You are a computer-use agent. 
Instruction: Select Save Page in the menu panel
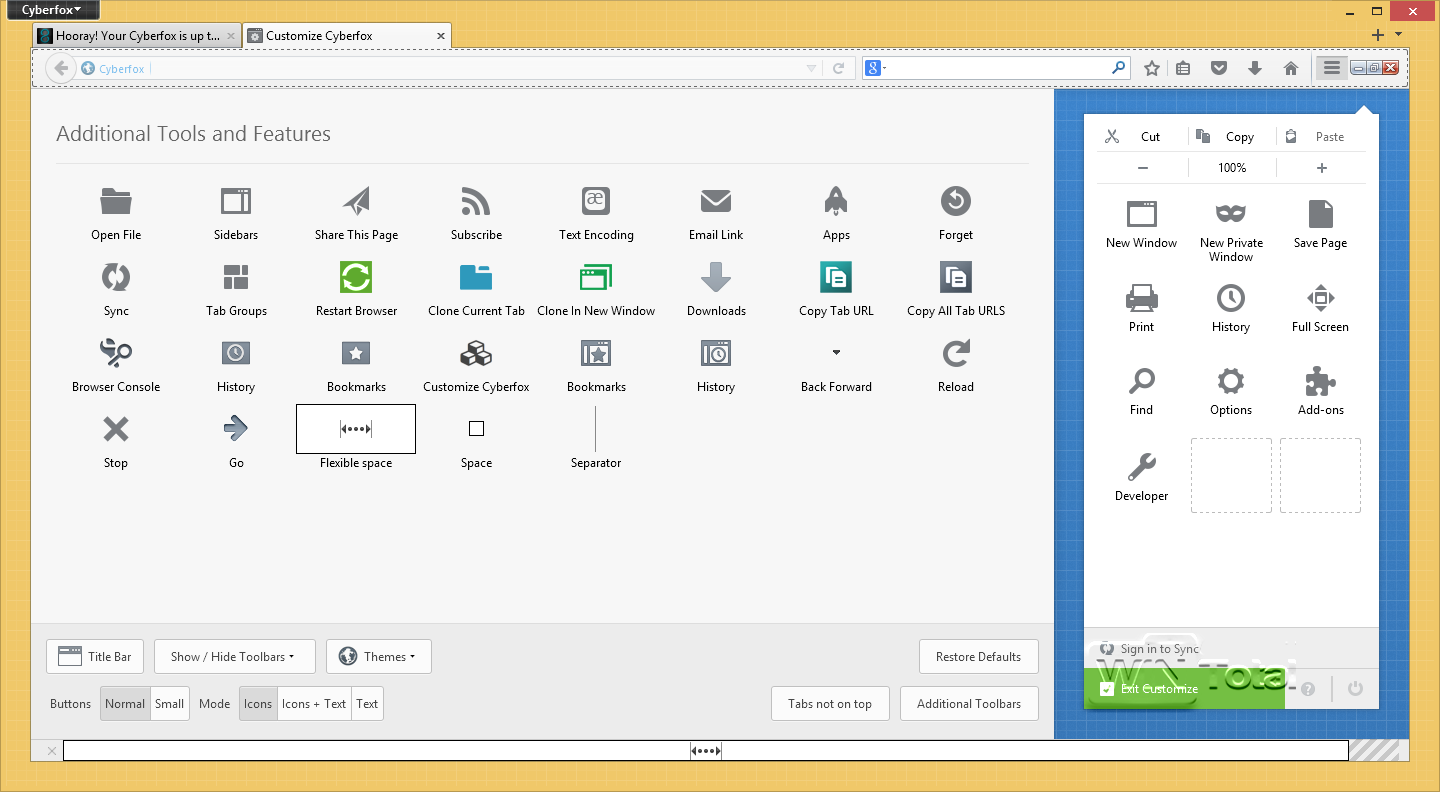pyautogui.click(x=1320, y=225)
